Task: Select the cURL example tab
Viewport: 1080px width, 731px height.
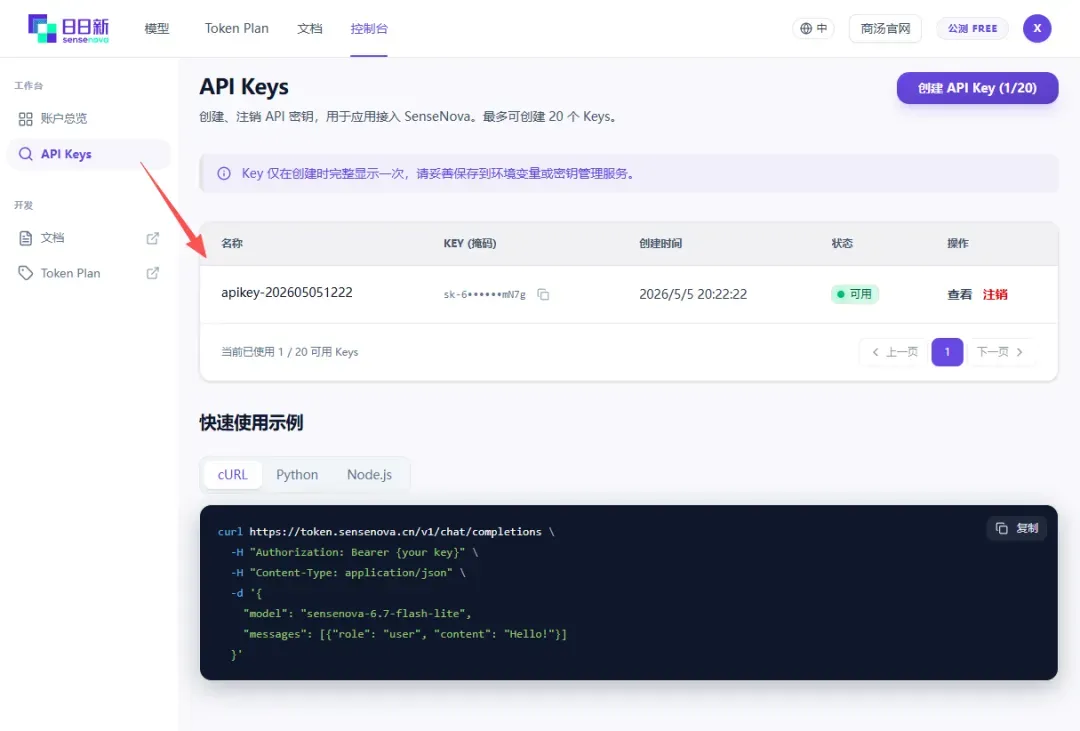Action: click(233, 475)
